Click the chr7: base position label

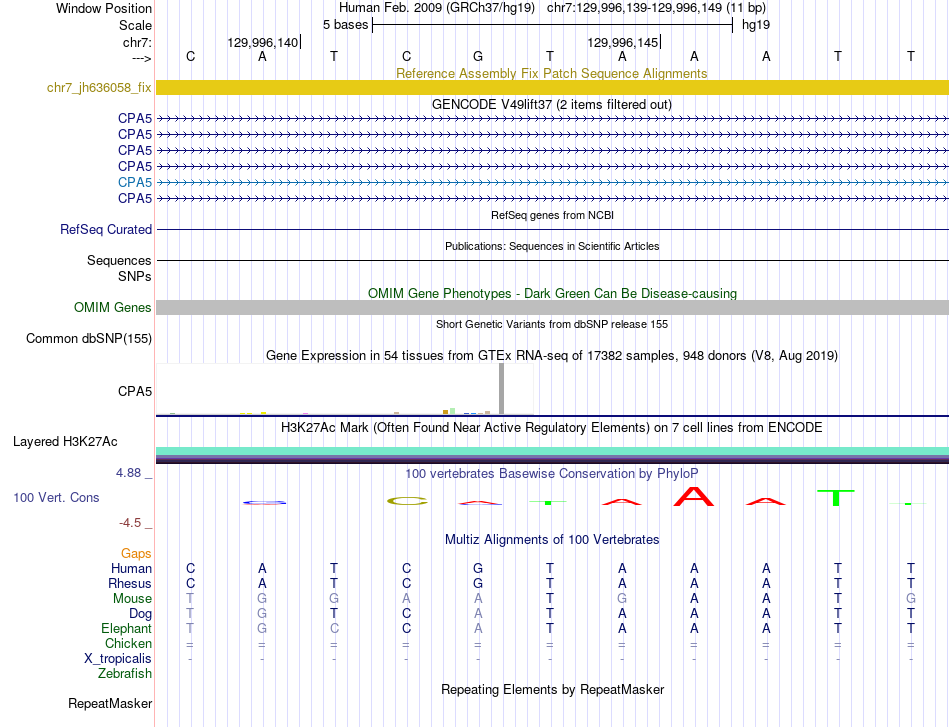click(x=137, y=42)
